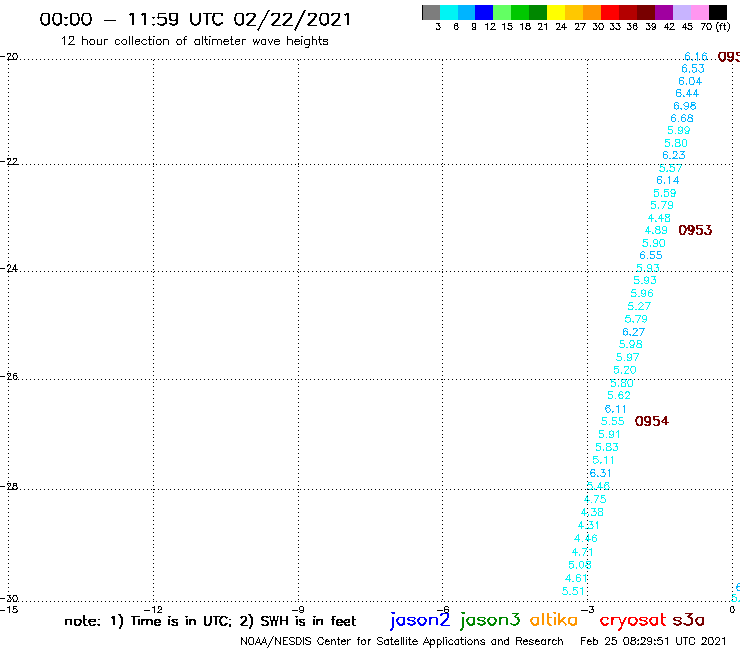Click the 4.61 wave height value

[576, 578]
